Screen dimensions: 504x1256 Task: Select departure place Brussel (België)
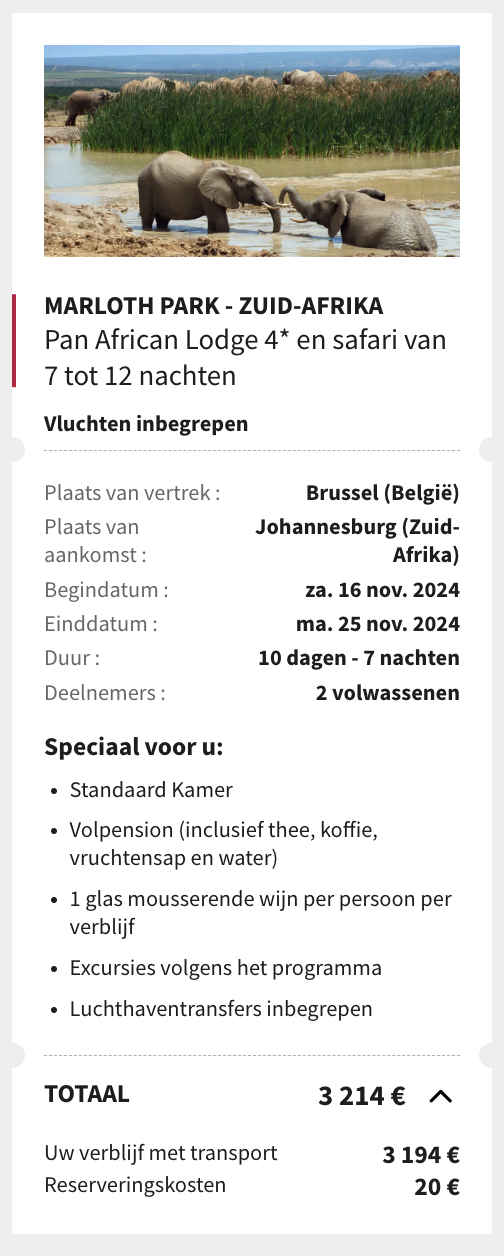383,492
